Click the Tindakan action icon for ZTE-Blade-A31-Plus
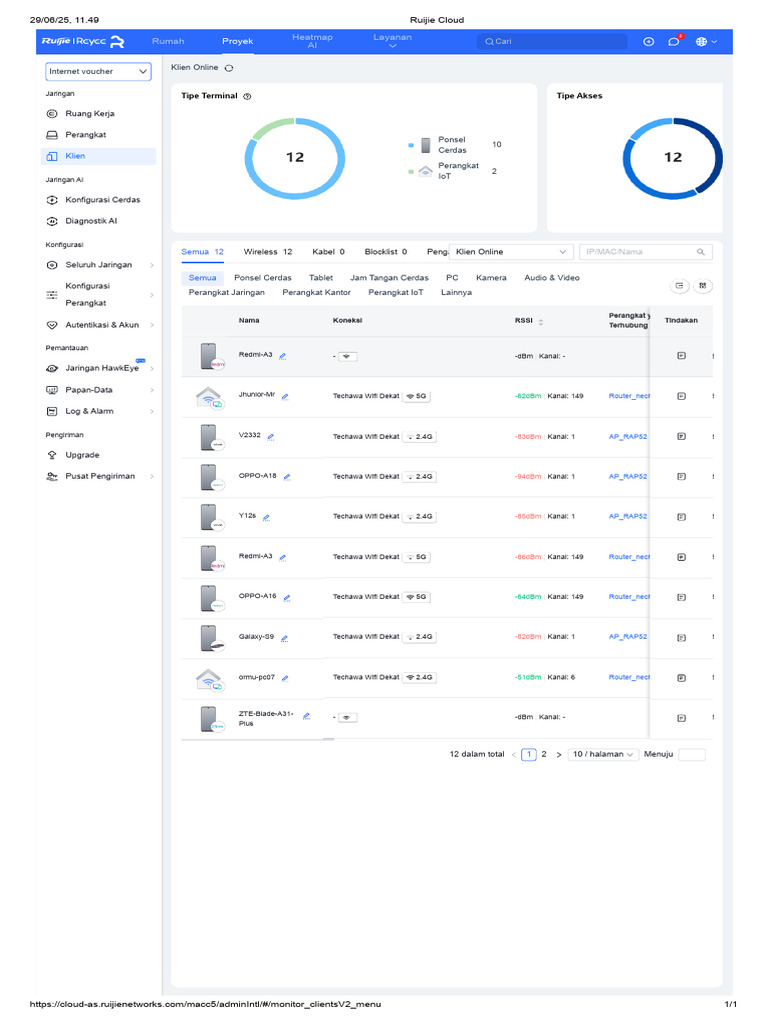The width and height of the screenshot is (768, 1024). (x=681, y=718)
